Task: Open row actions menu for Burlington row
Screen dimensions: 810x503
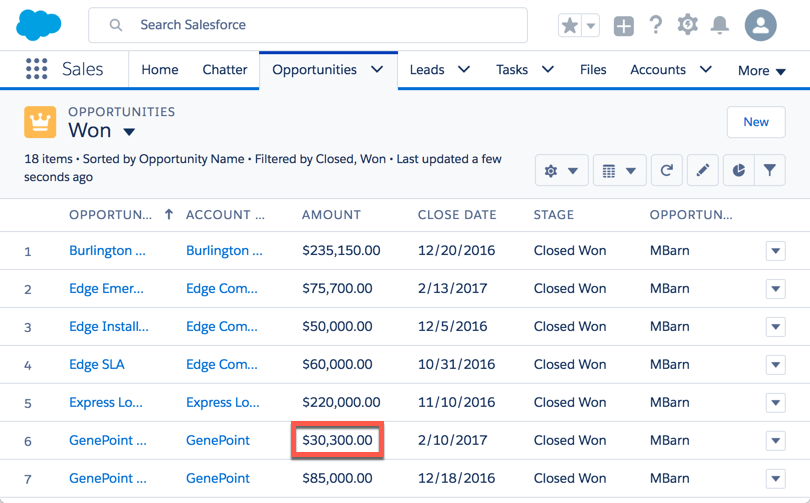Action: coord(775,251)
